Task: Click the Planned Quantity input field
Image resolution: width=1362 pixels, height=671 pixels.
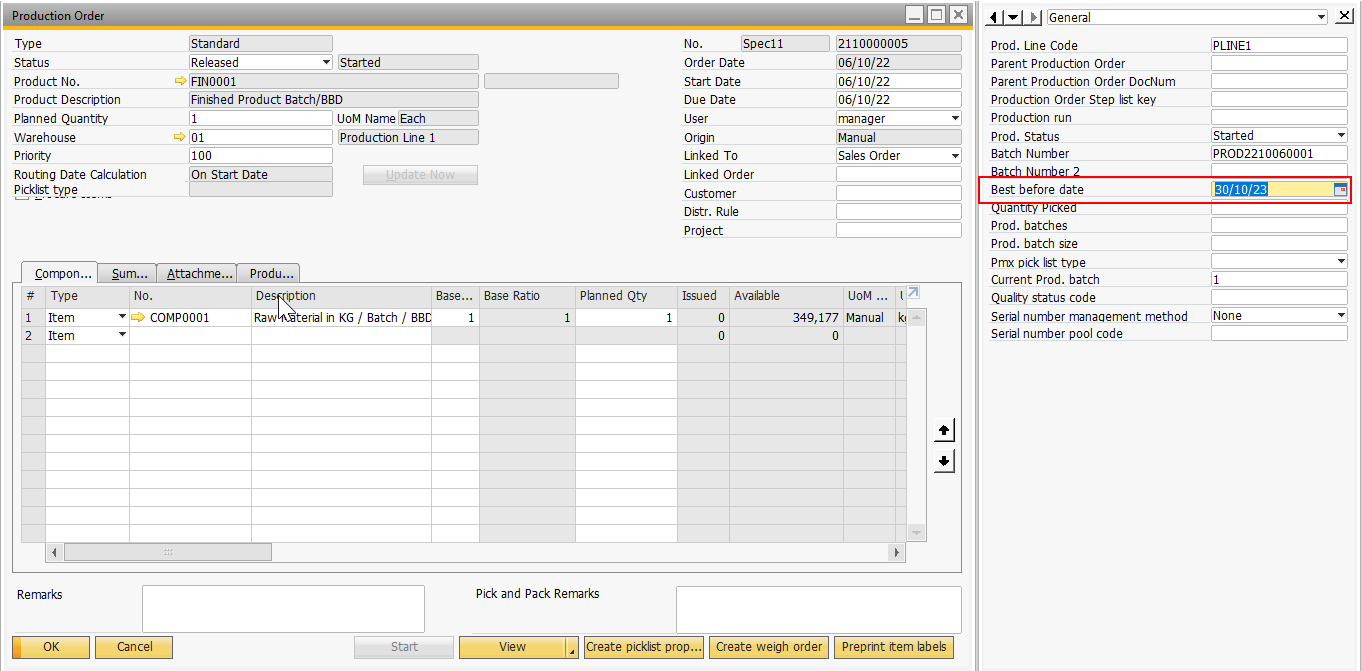Action: [x=261, y=118]
